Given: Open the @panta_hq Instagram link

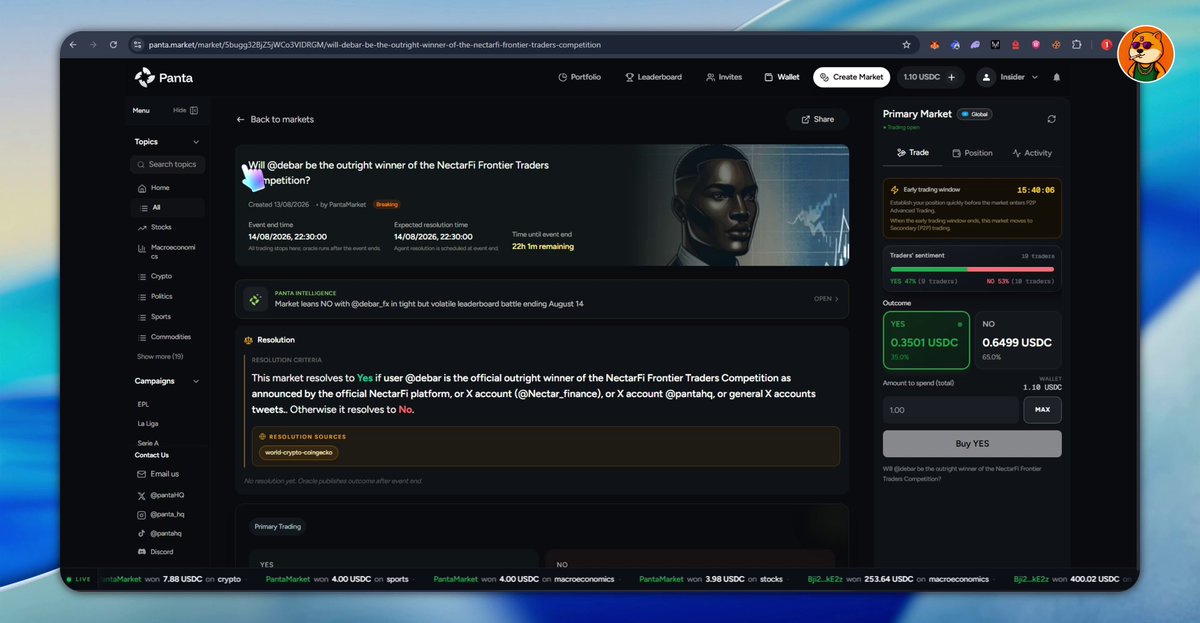Looking at the screenshot, I should (160, 514).
